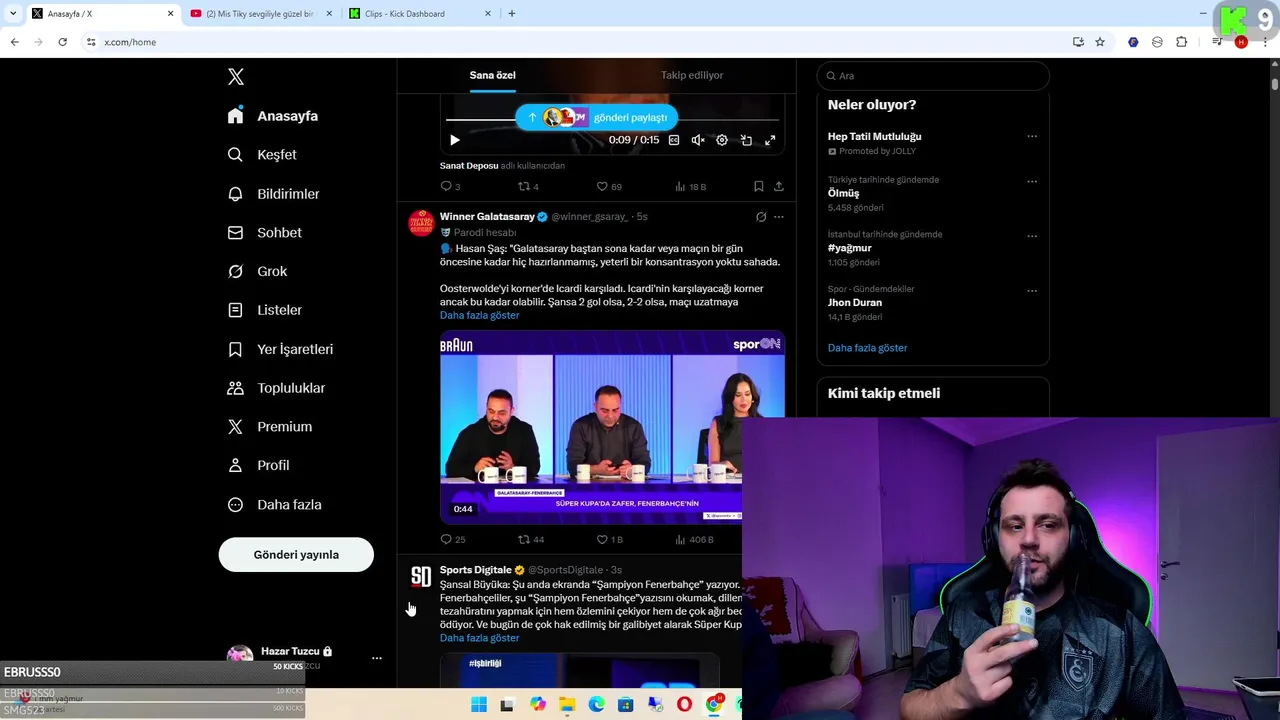Open Profil page
This screenshot has width=1280, height=720.
pyautogui.click(x=258, y=466)
